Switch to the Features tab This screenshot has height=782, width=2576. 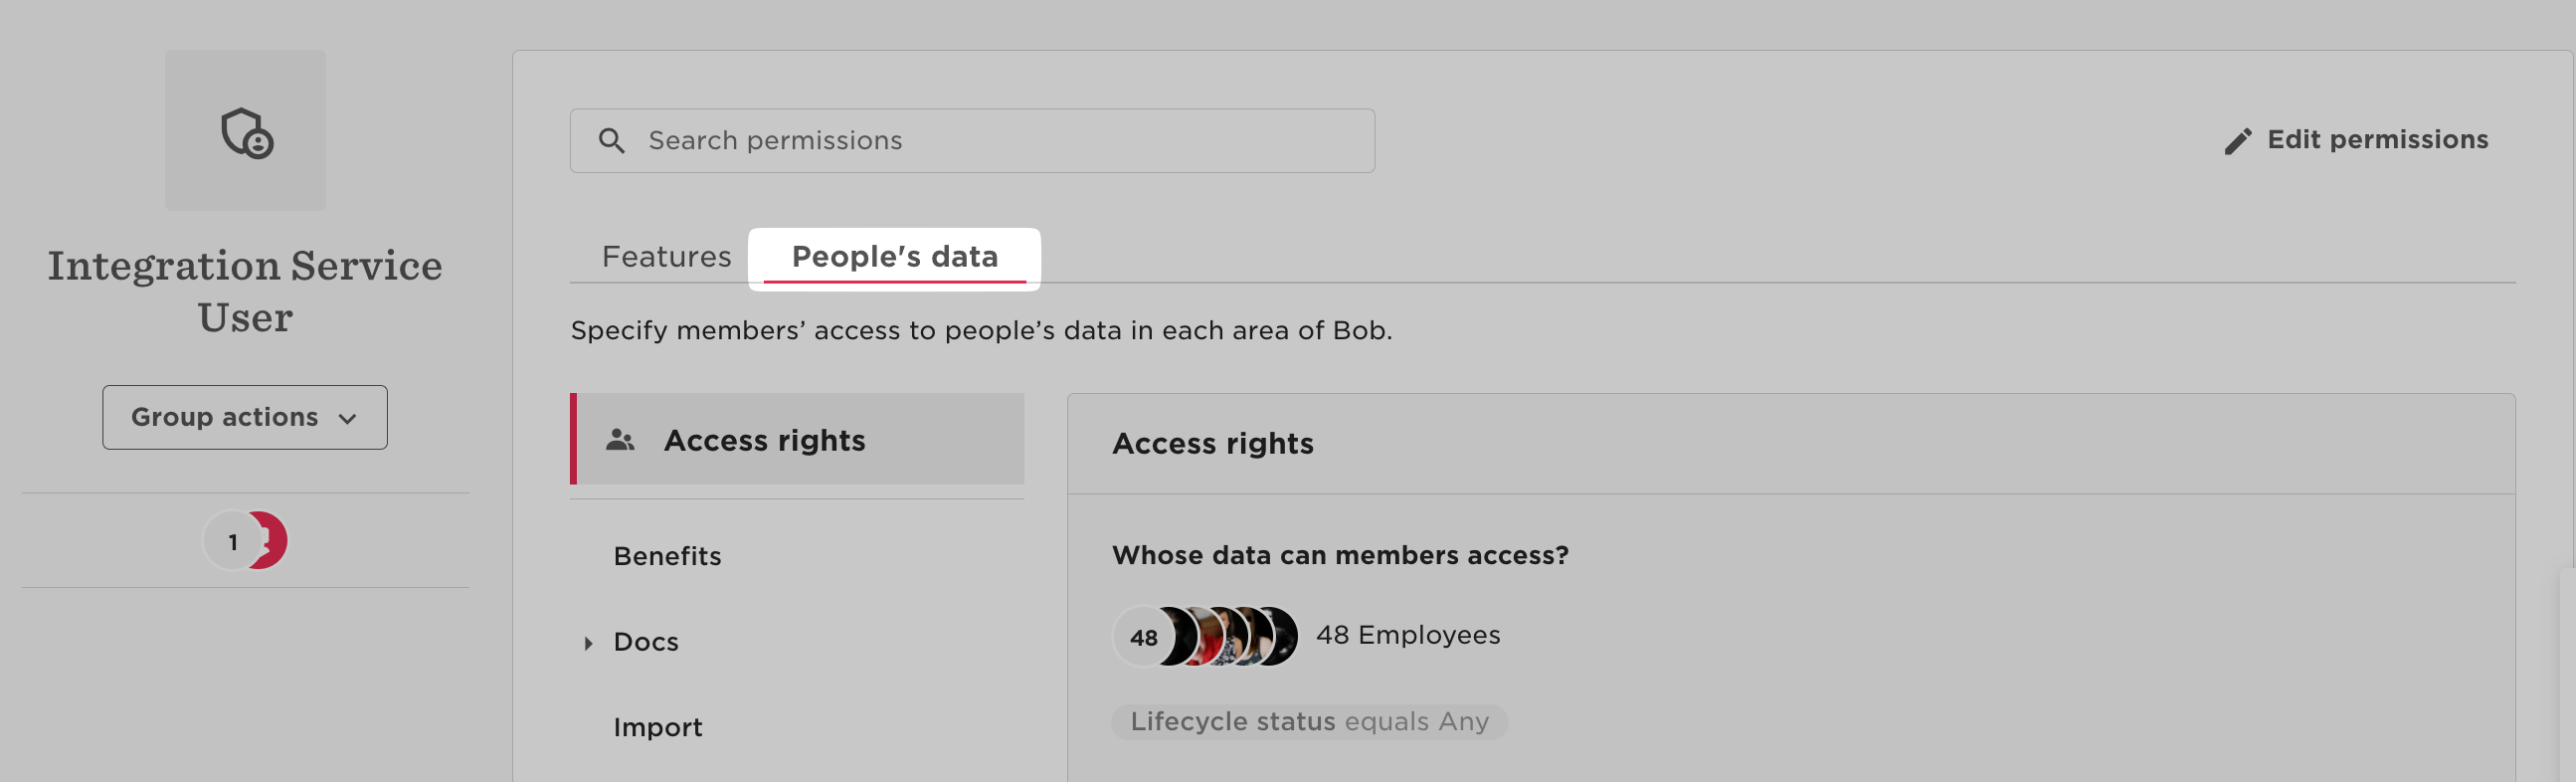click(666, 257)
